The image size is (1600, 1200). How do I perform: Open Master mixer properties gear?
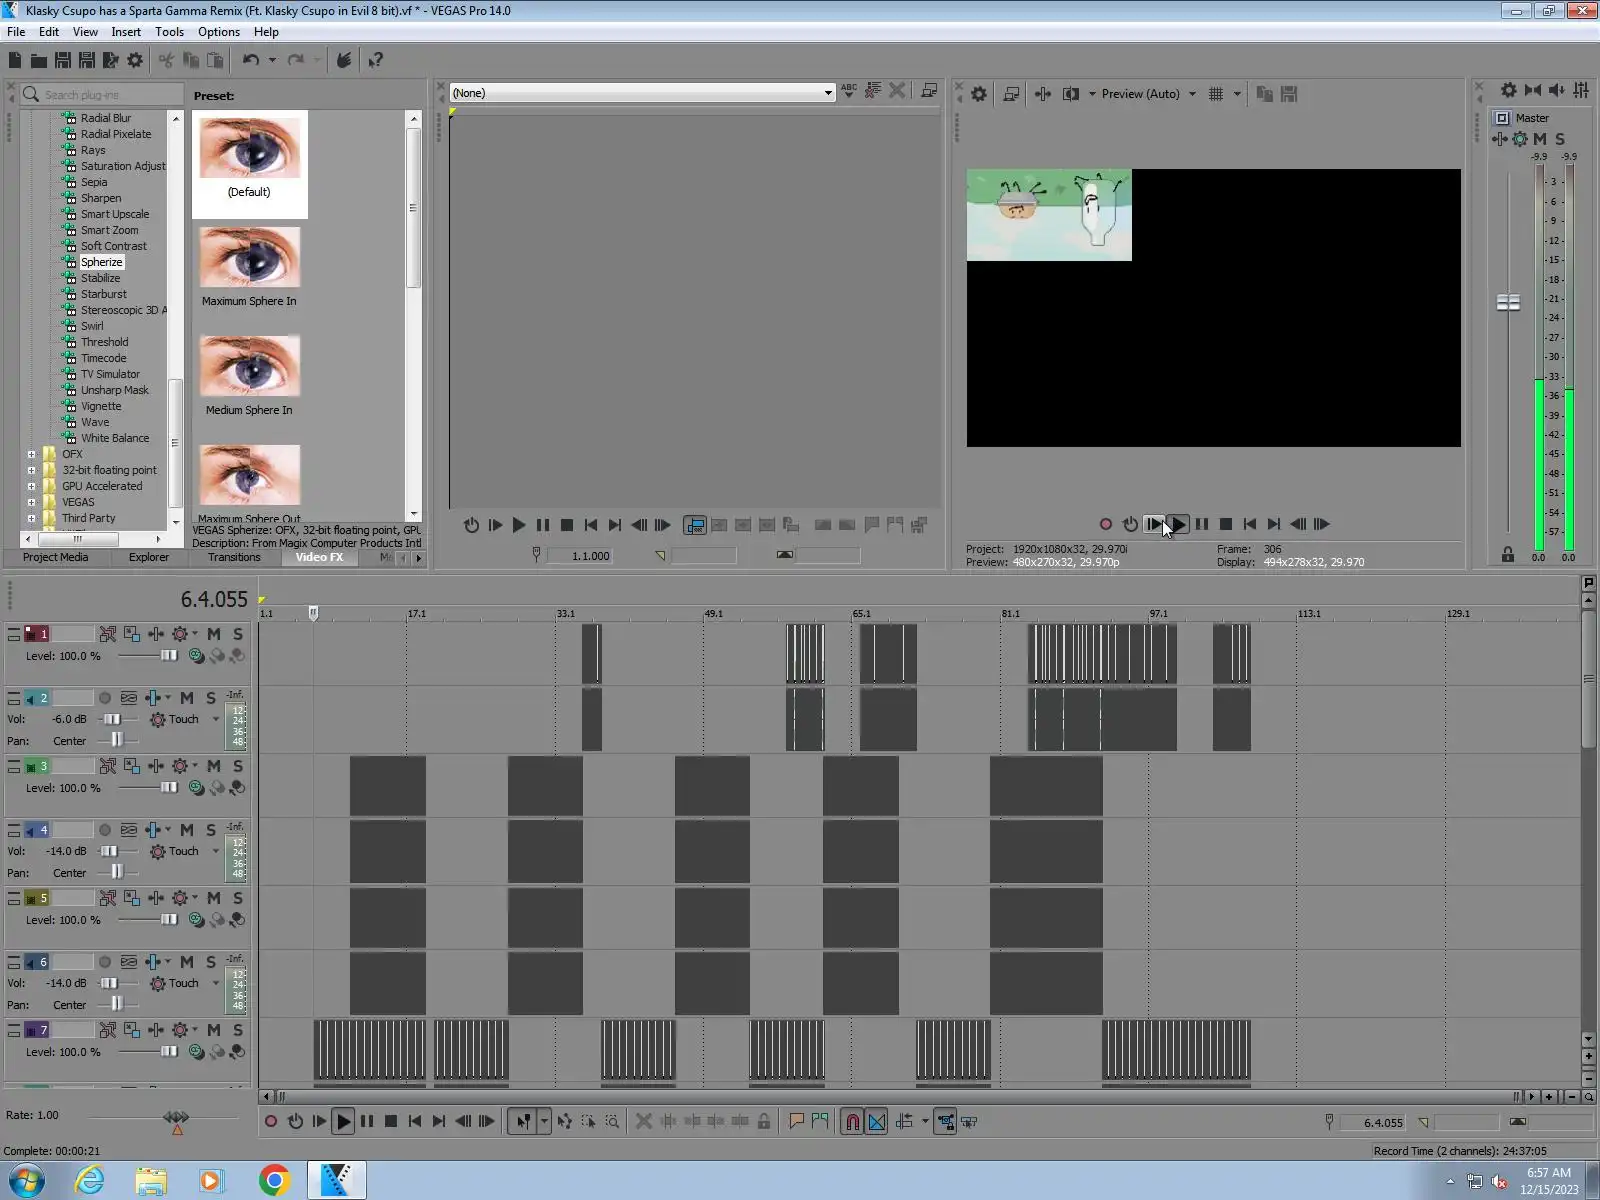tap(1509, 91)
